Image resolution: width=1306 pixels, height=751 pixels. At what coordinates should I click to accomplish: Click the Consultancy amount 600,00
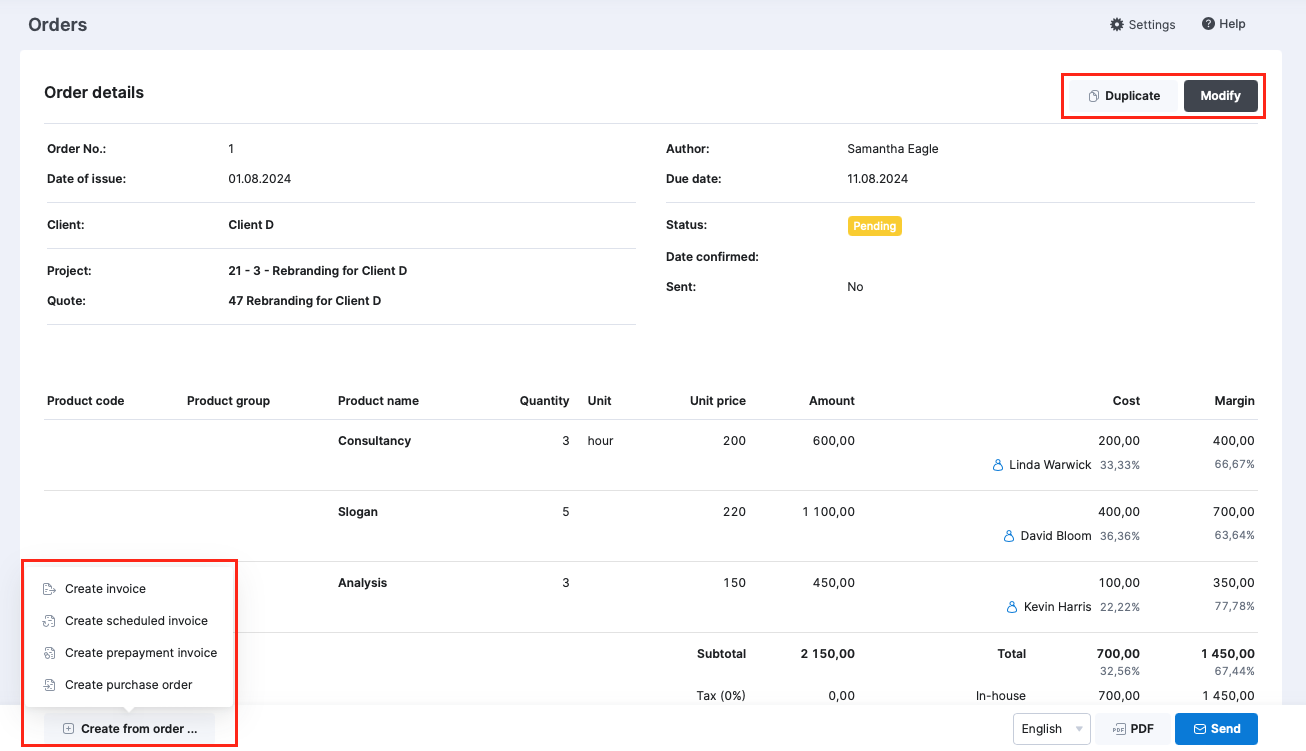click(833, 441)
